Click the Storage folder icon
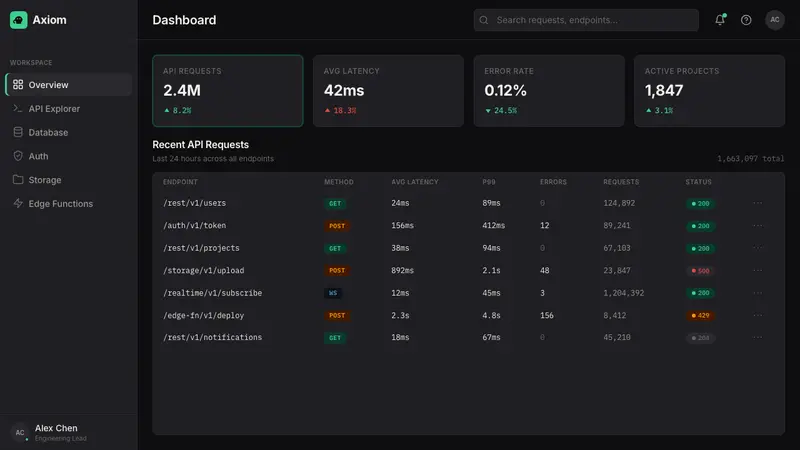The image size is (800, 450). click(x=18, y=180)
